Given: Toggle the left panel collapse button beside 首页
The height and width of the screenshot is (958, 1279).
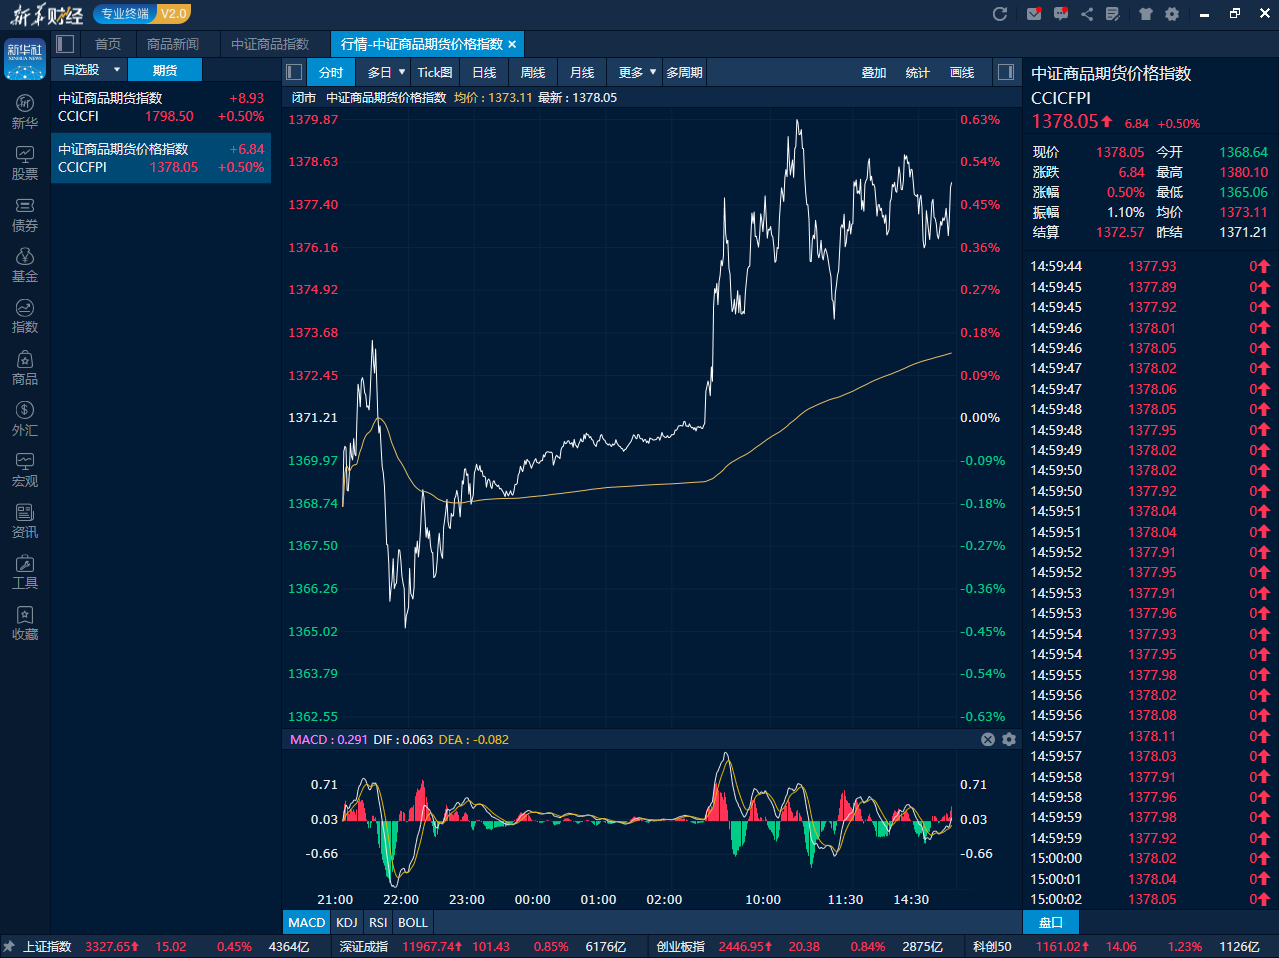Looking at the screenshot, I should [x=66, y=44].
